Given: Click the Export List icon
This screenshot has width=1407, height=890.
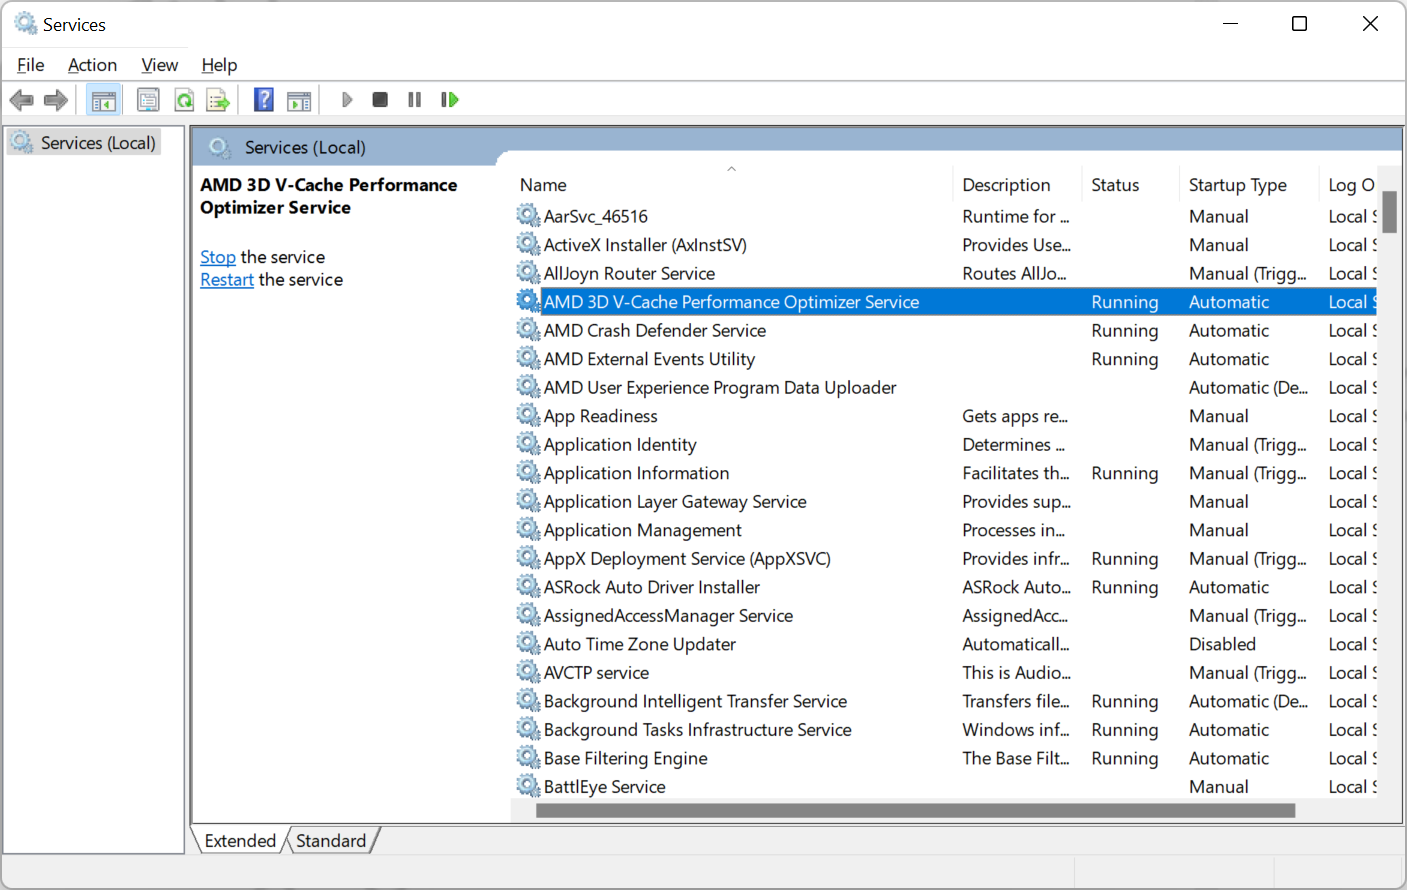Looking at the screenshot, I should pos(218,100).
